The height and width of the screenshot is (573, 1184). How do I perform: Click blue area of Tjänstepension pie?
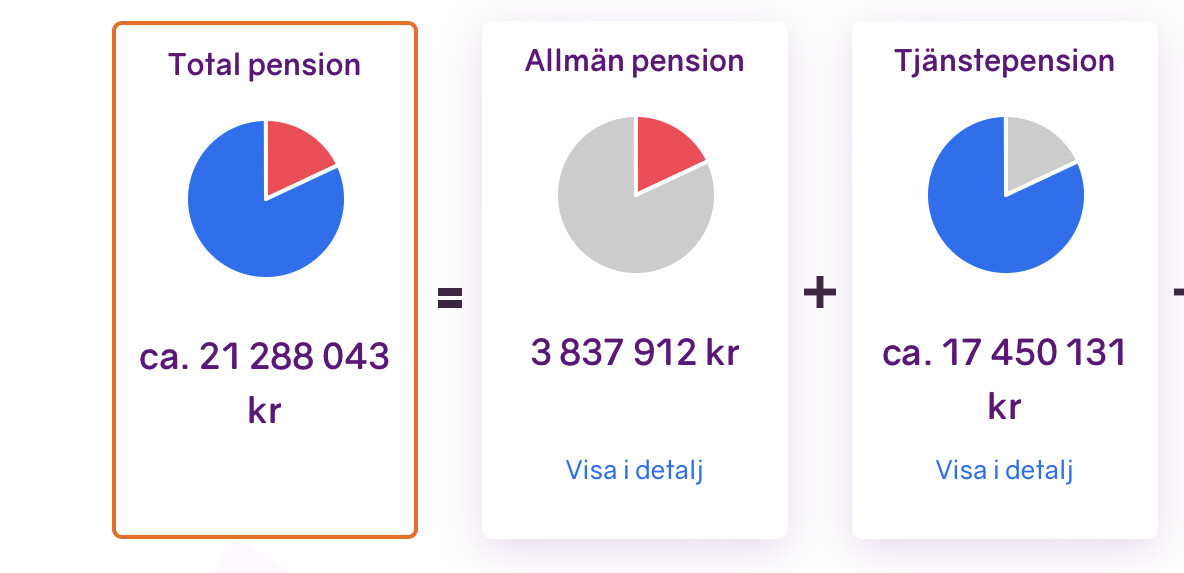tap(997, 226)
